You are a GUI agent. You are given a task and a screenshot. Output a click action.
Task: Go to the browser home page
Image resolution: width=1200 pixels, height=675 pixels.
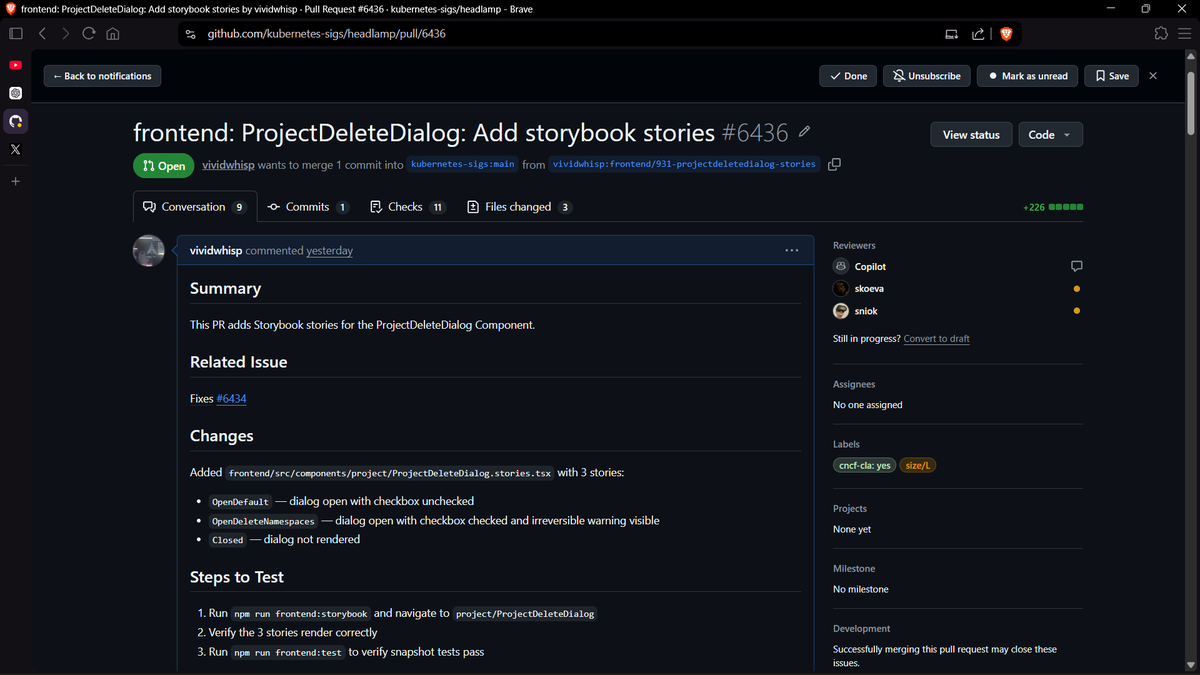[x=113, y=33]
